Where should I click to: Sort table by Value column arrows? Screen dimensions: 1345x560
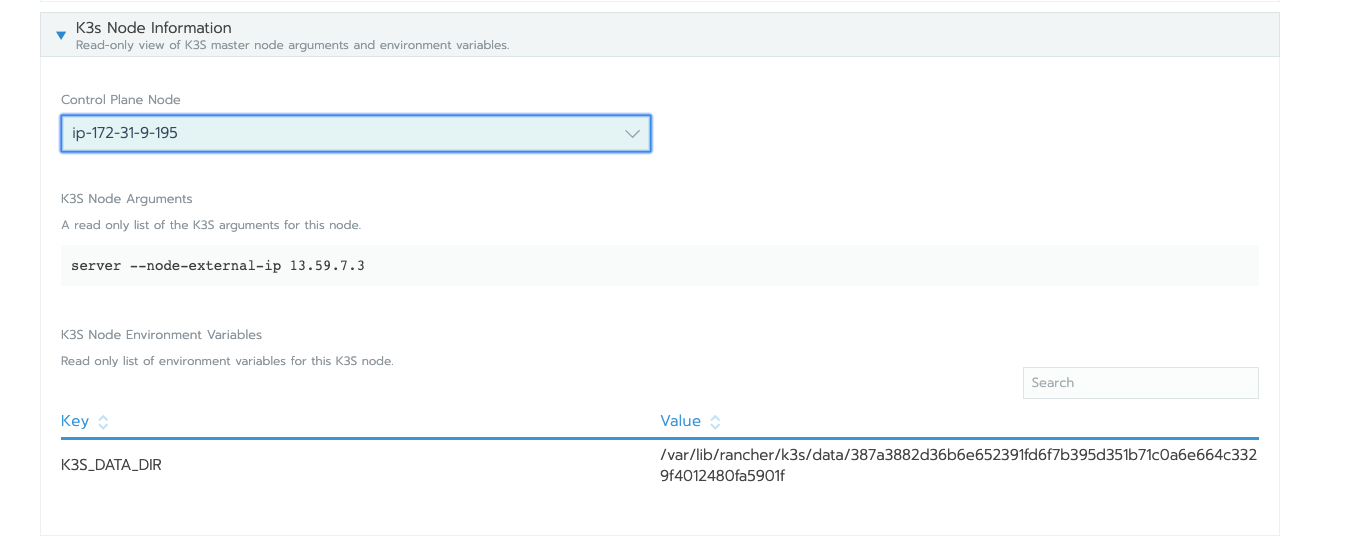coord(715,422)
